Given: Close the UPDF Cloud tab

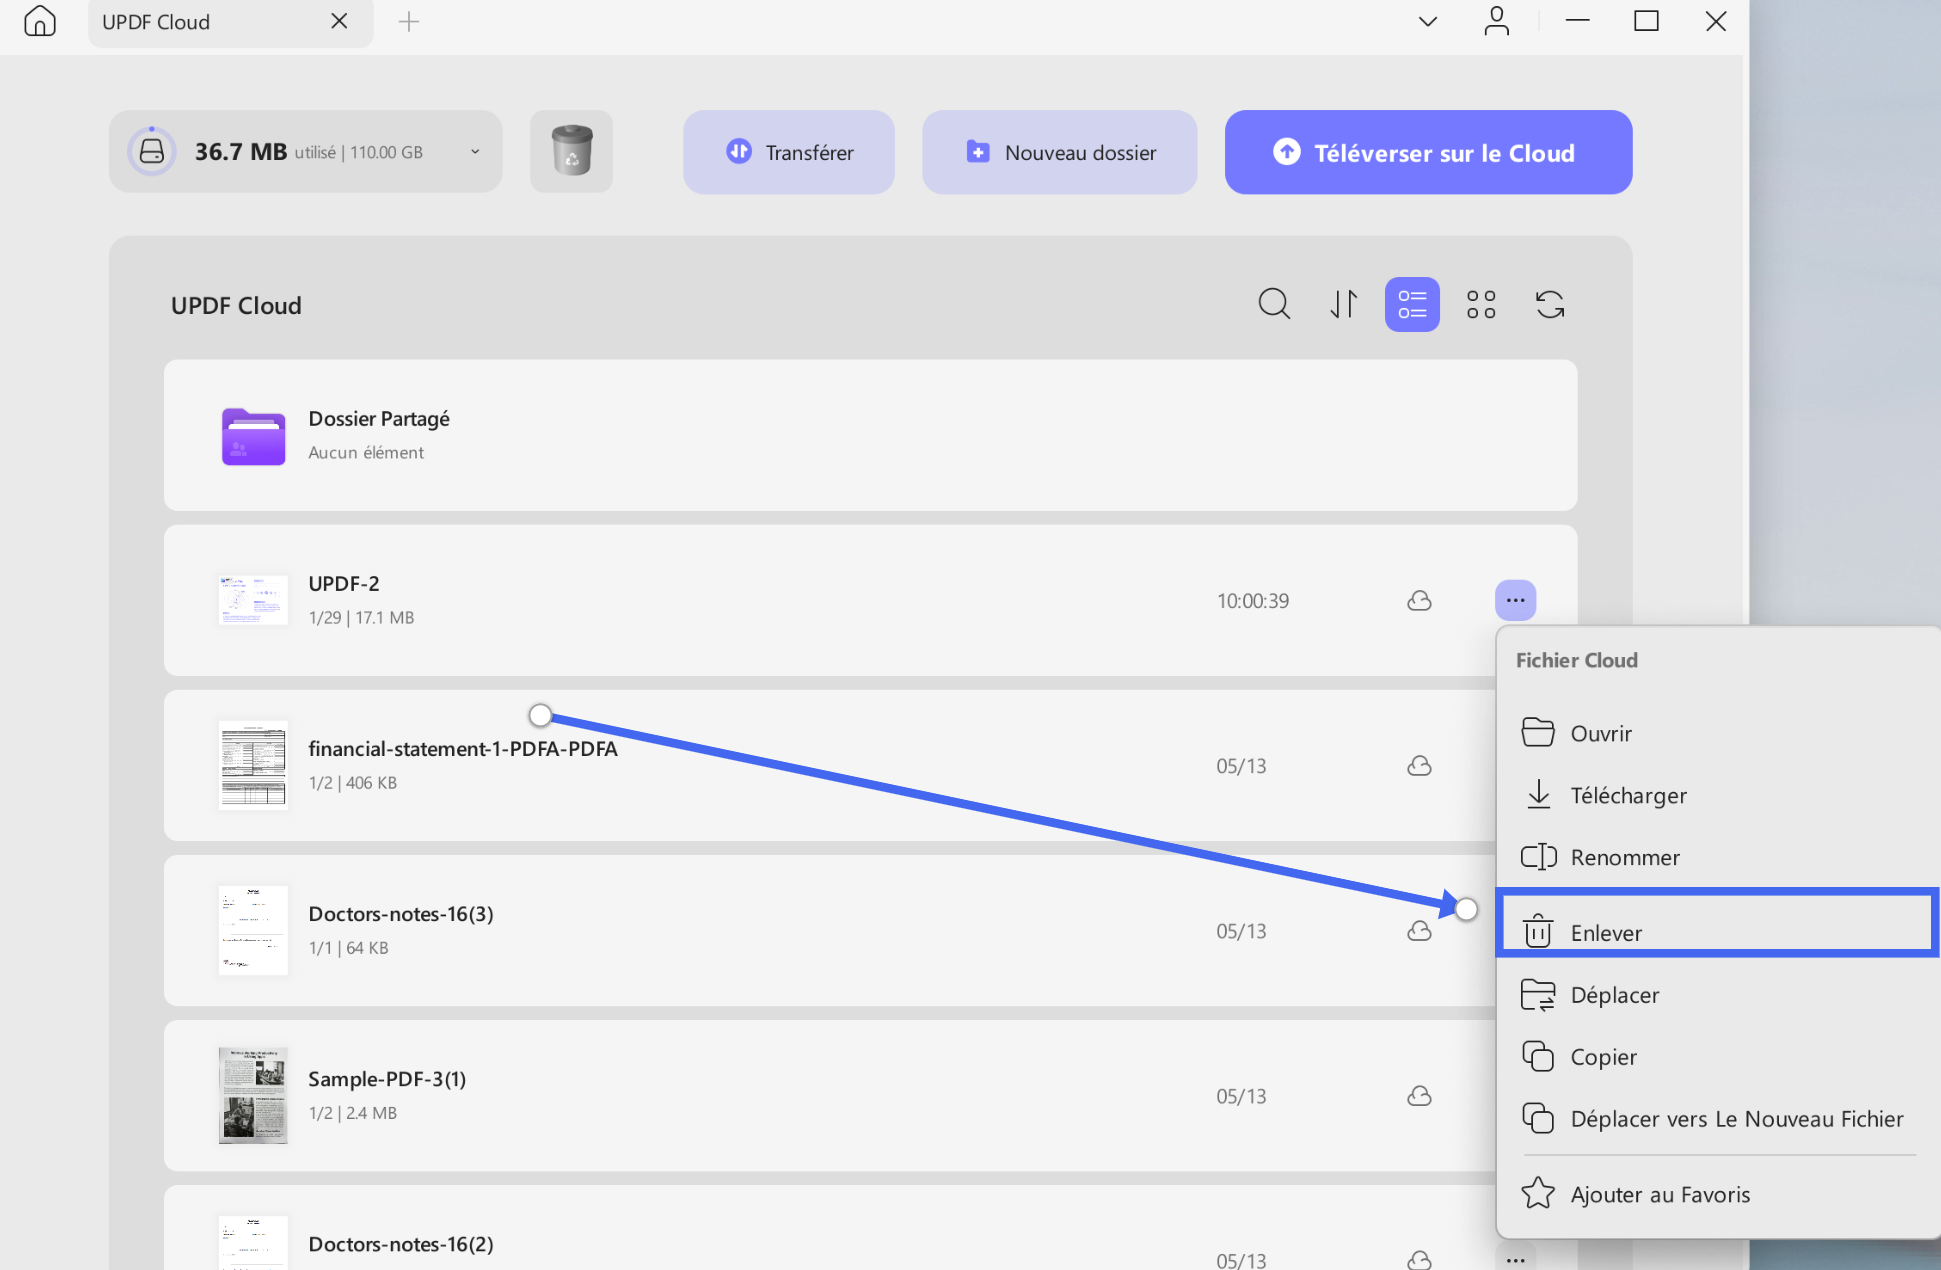Looking at the screenshot, I should tap(339, 21).
